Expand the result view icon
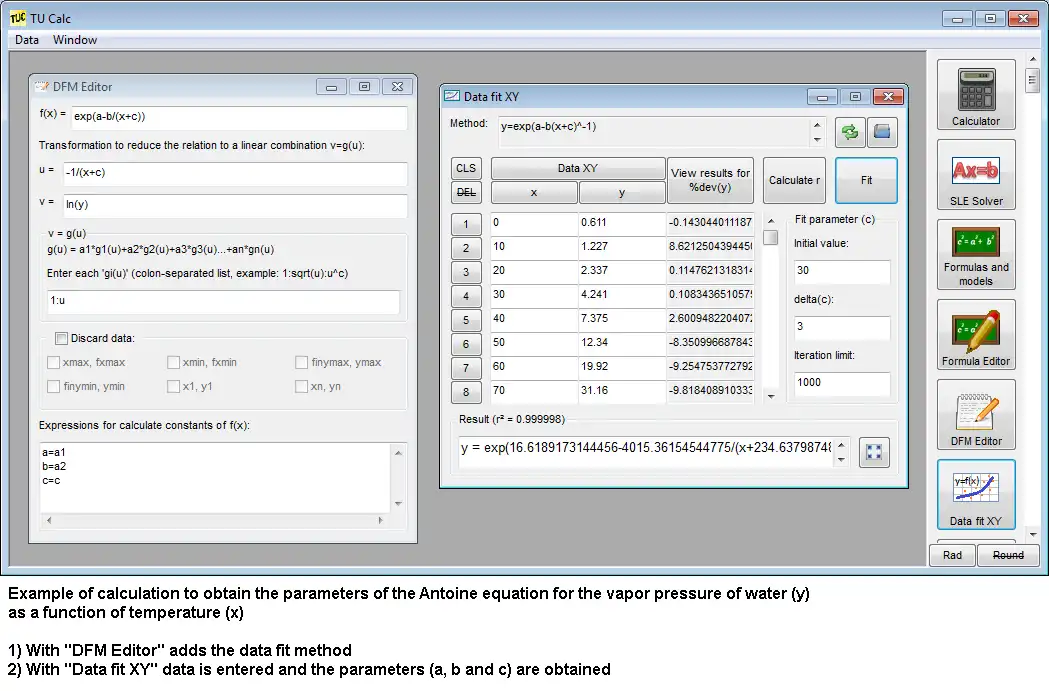 [874, 452]
